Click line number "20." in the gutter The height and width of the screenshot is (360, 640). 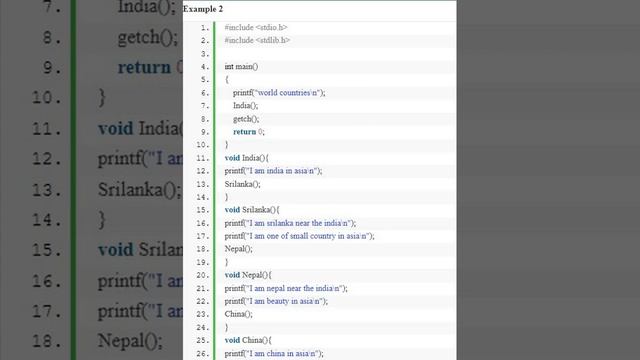coord(203,275)
